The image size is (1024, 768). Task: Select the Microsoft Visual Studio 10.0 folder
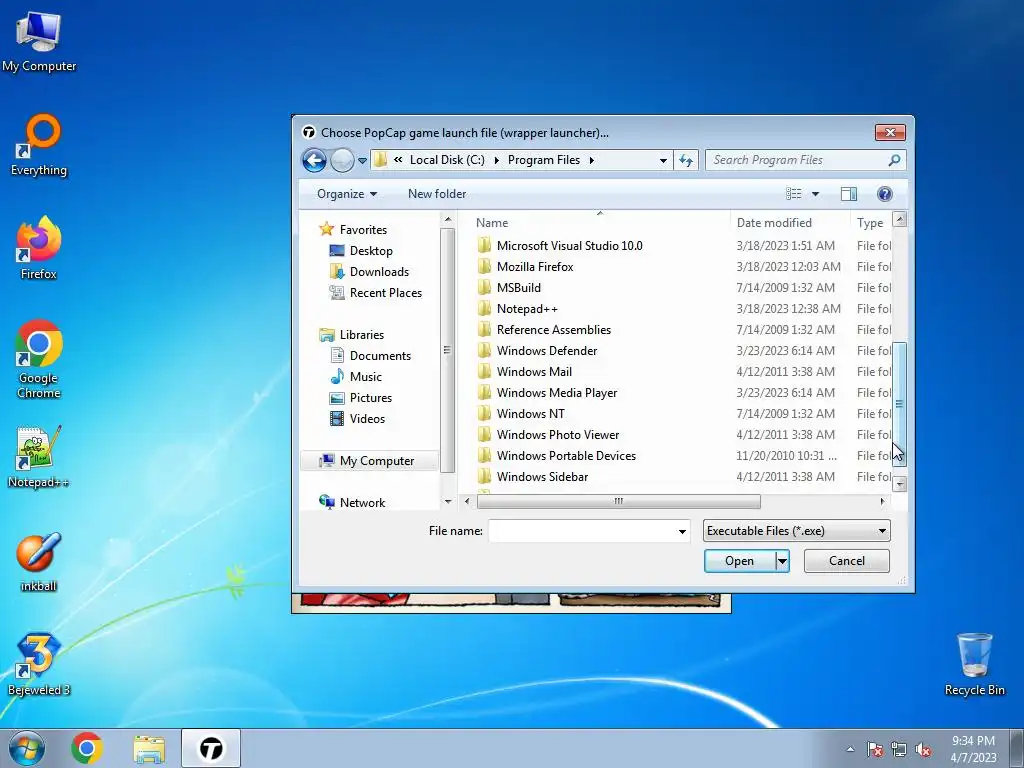[x=569, y=246]
